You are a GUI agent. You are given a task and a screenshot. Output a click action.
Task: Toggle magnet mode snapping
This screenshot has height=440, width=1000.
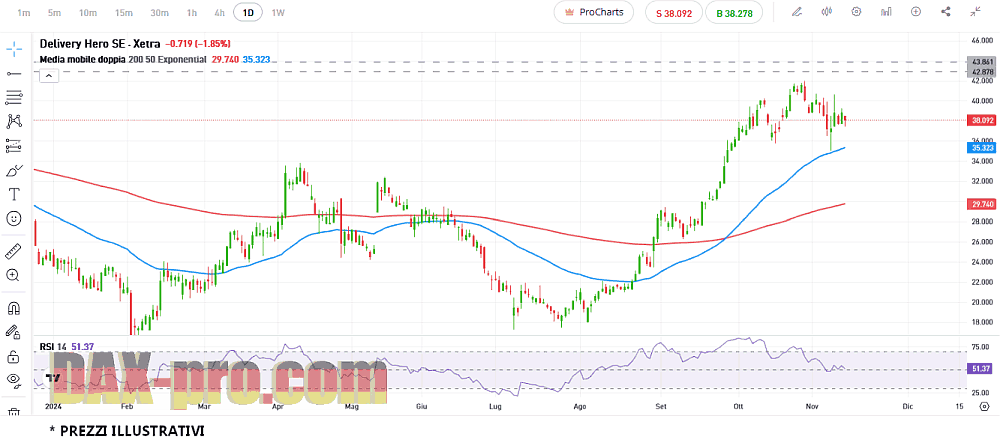(x=14, y=308)
